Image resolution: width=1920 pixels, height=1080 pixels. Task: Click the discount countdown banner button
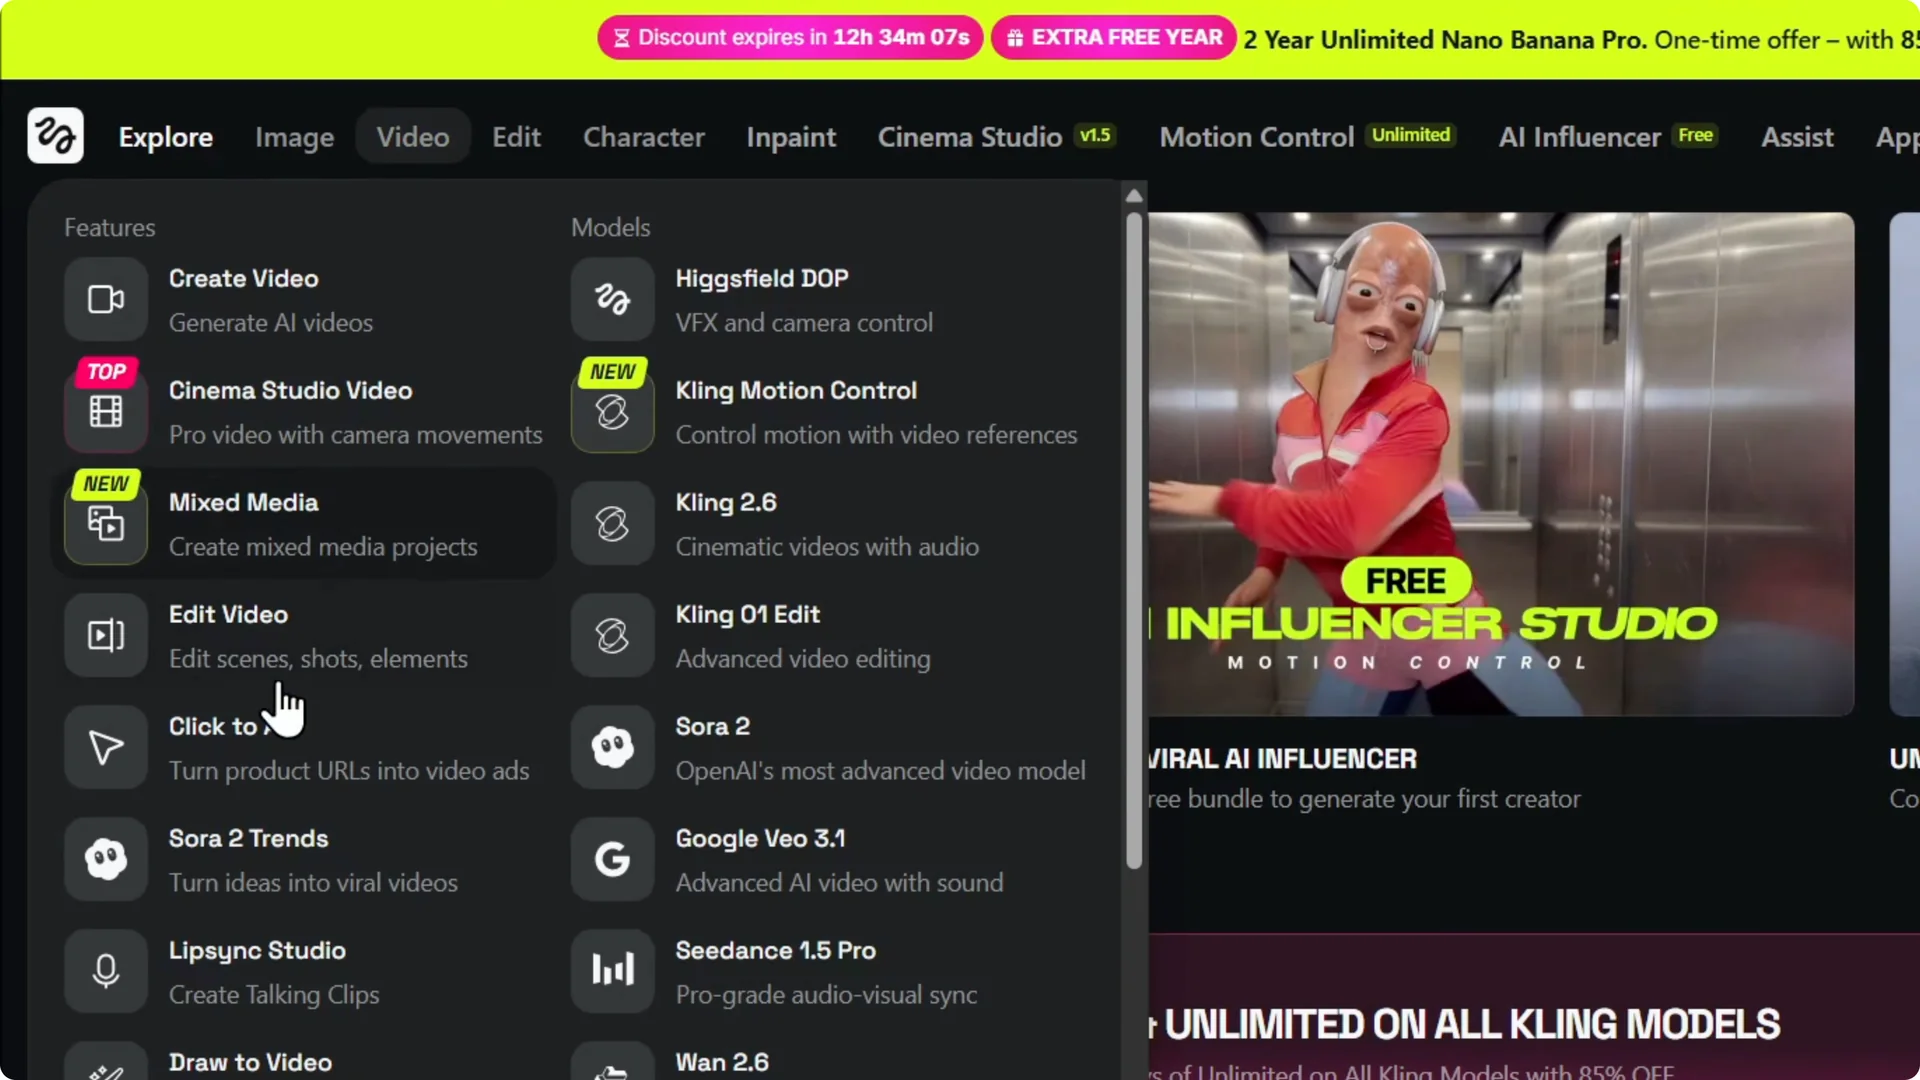tap(789, 37)
